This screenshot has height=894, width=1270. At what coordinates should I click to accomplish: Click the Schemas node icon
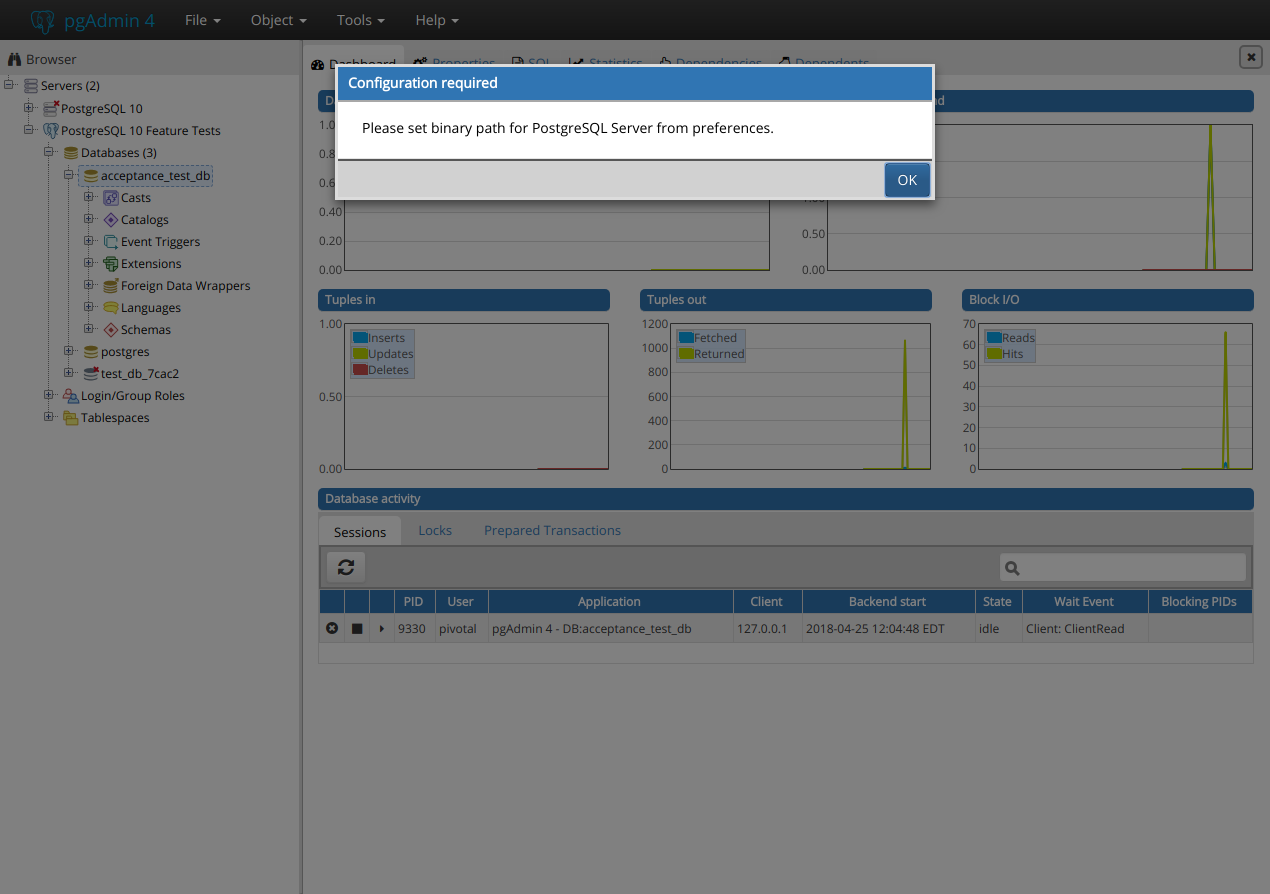(111, 330)
